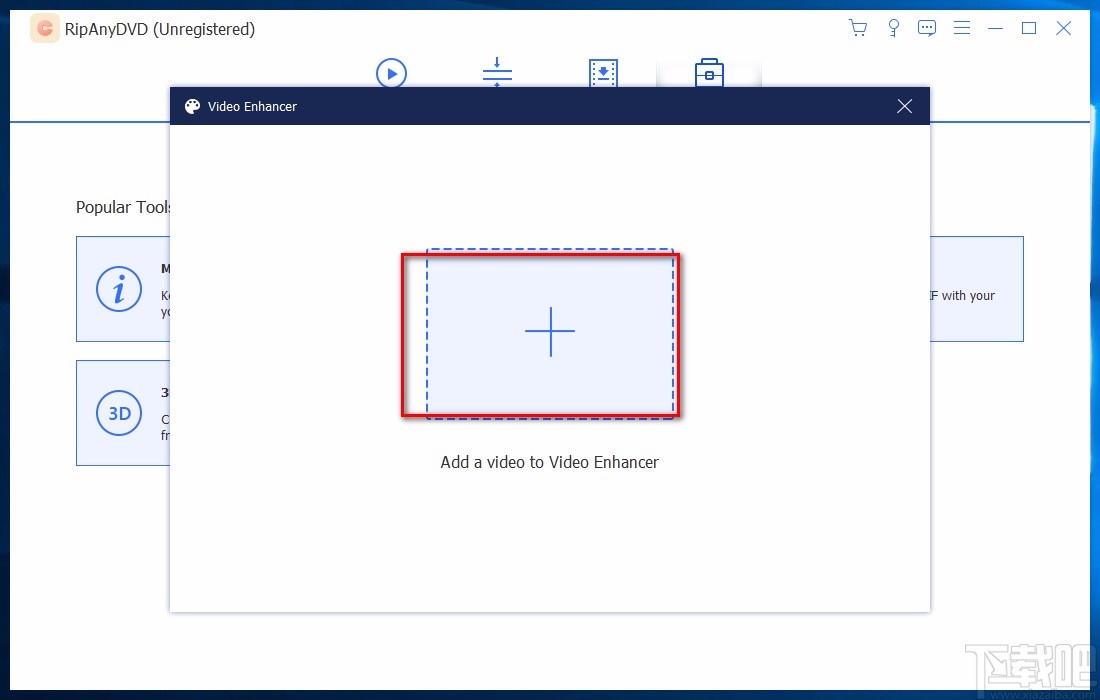This screenshot has height=700, width=1100.
Task: Click 'Add a video to Video Enhancer' text
Action: [549, 462]
